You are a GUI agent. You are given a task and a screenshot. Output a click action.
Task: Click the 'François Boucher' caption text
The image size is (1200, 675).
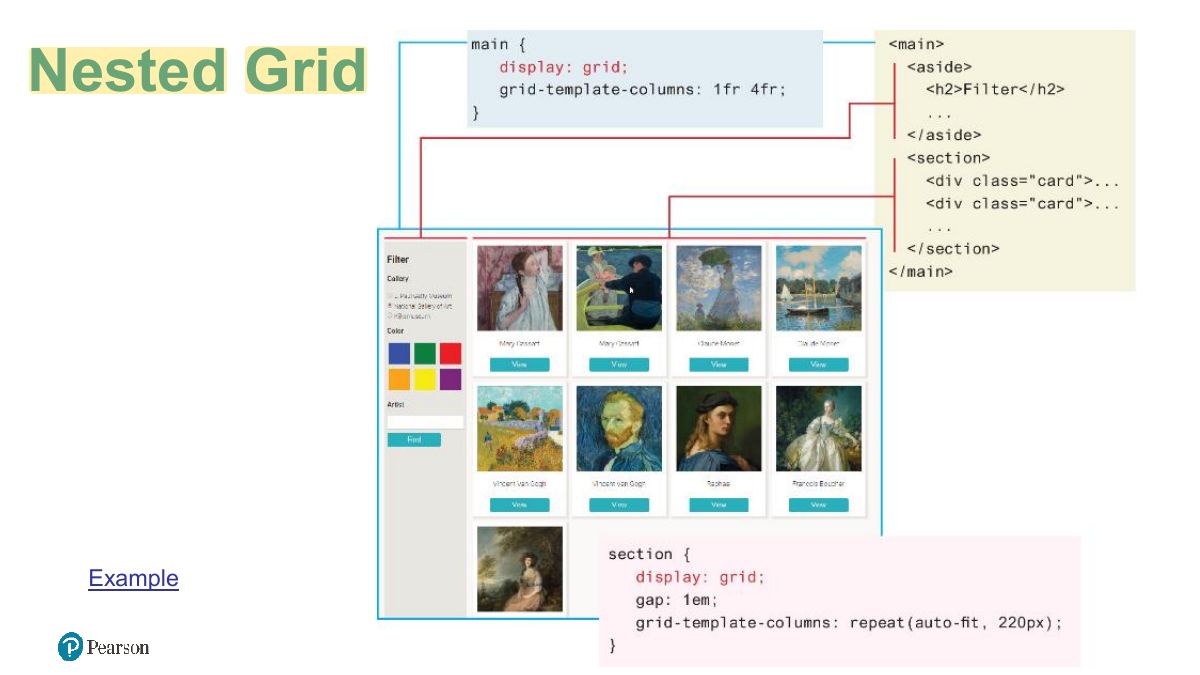click(818, 484)
